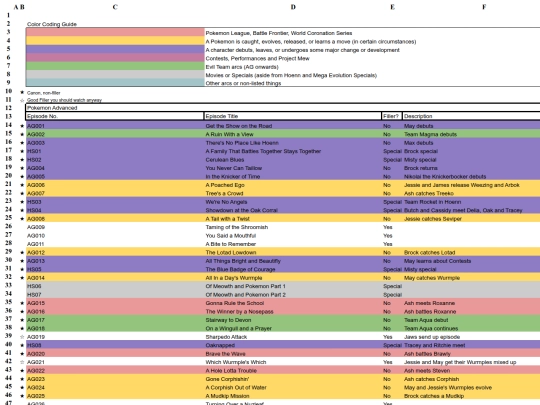
Task: Select 'Ash catches Treeko' description cell
Action: (471, 194)
